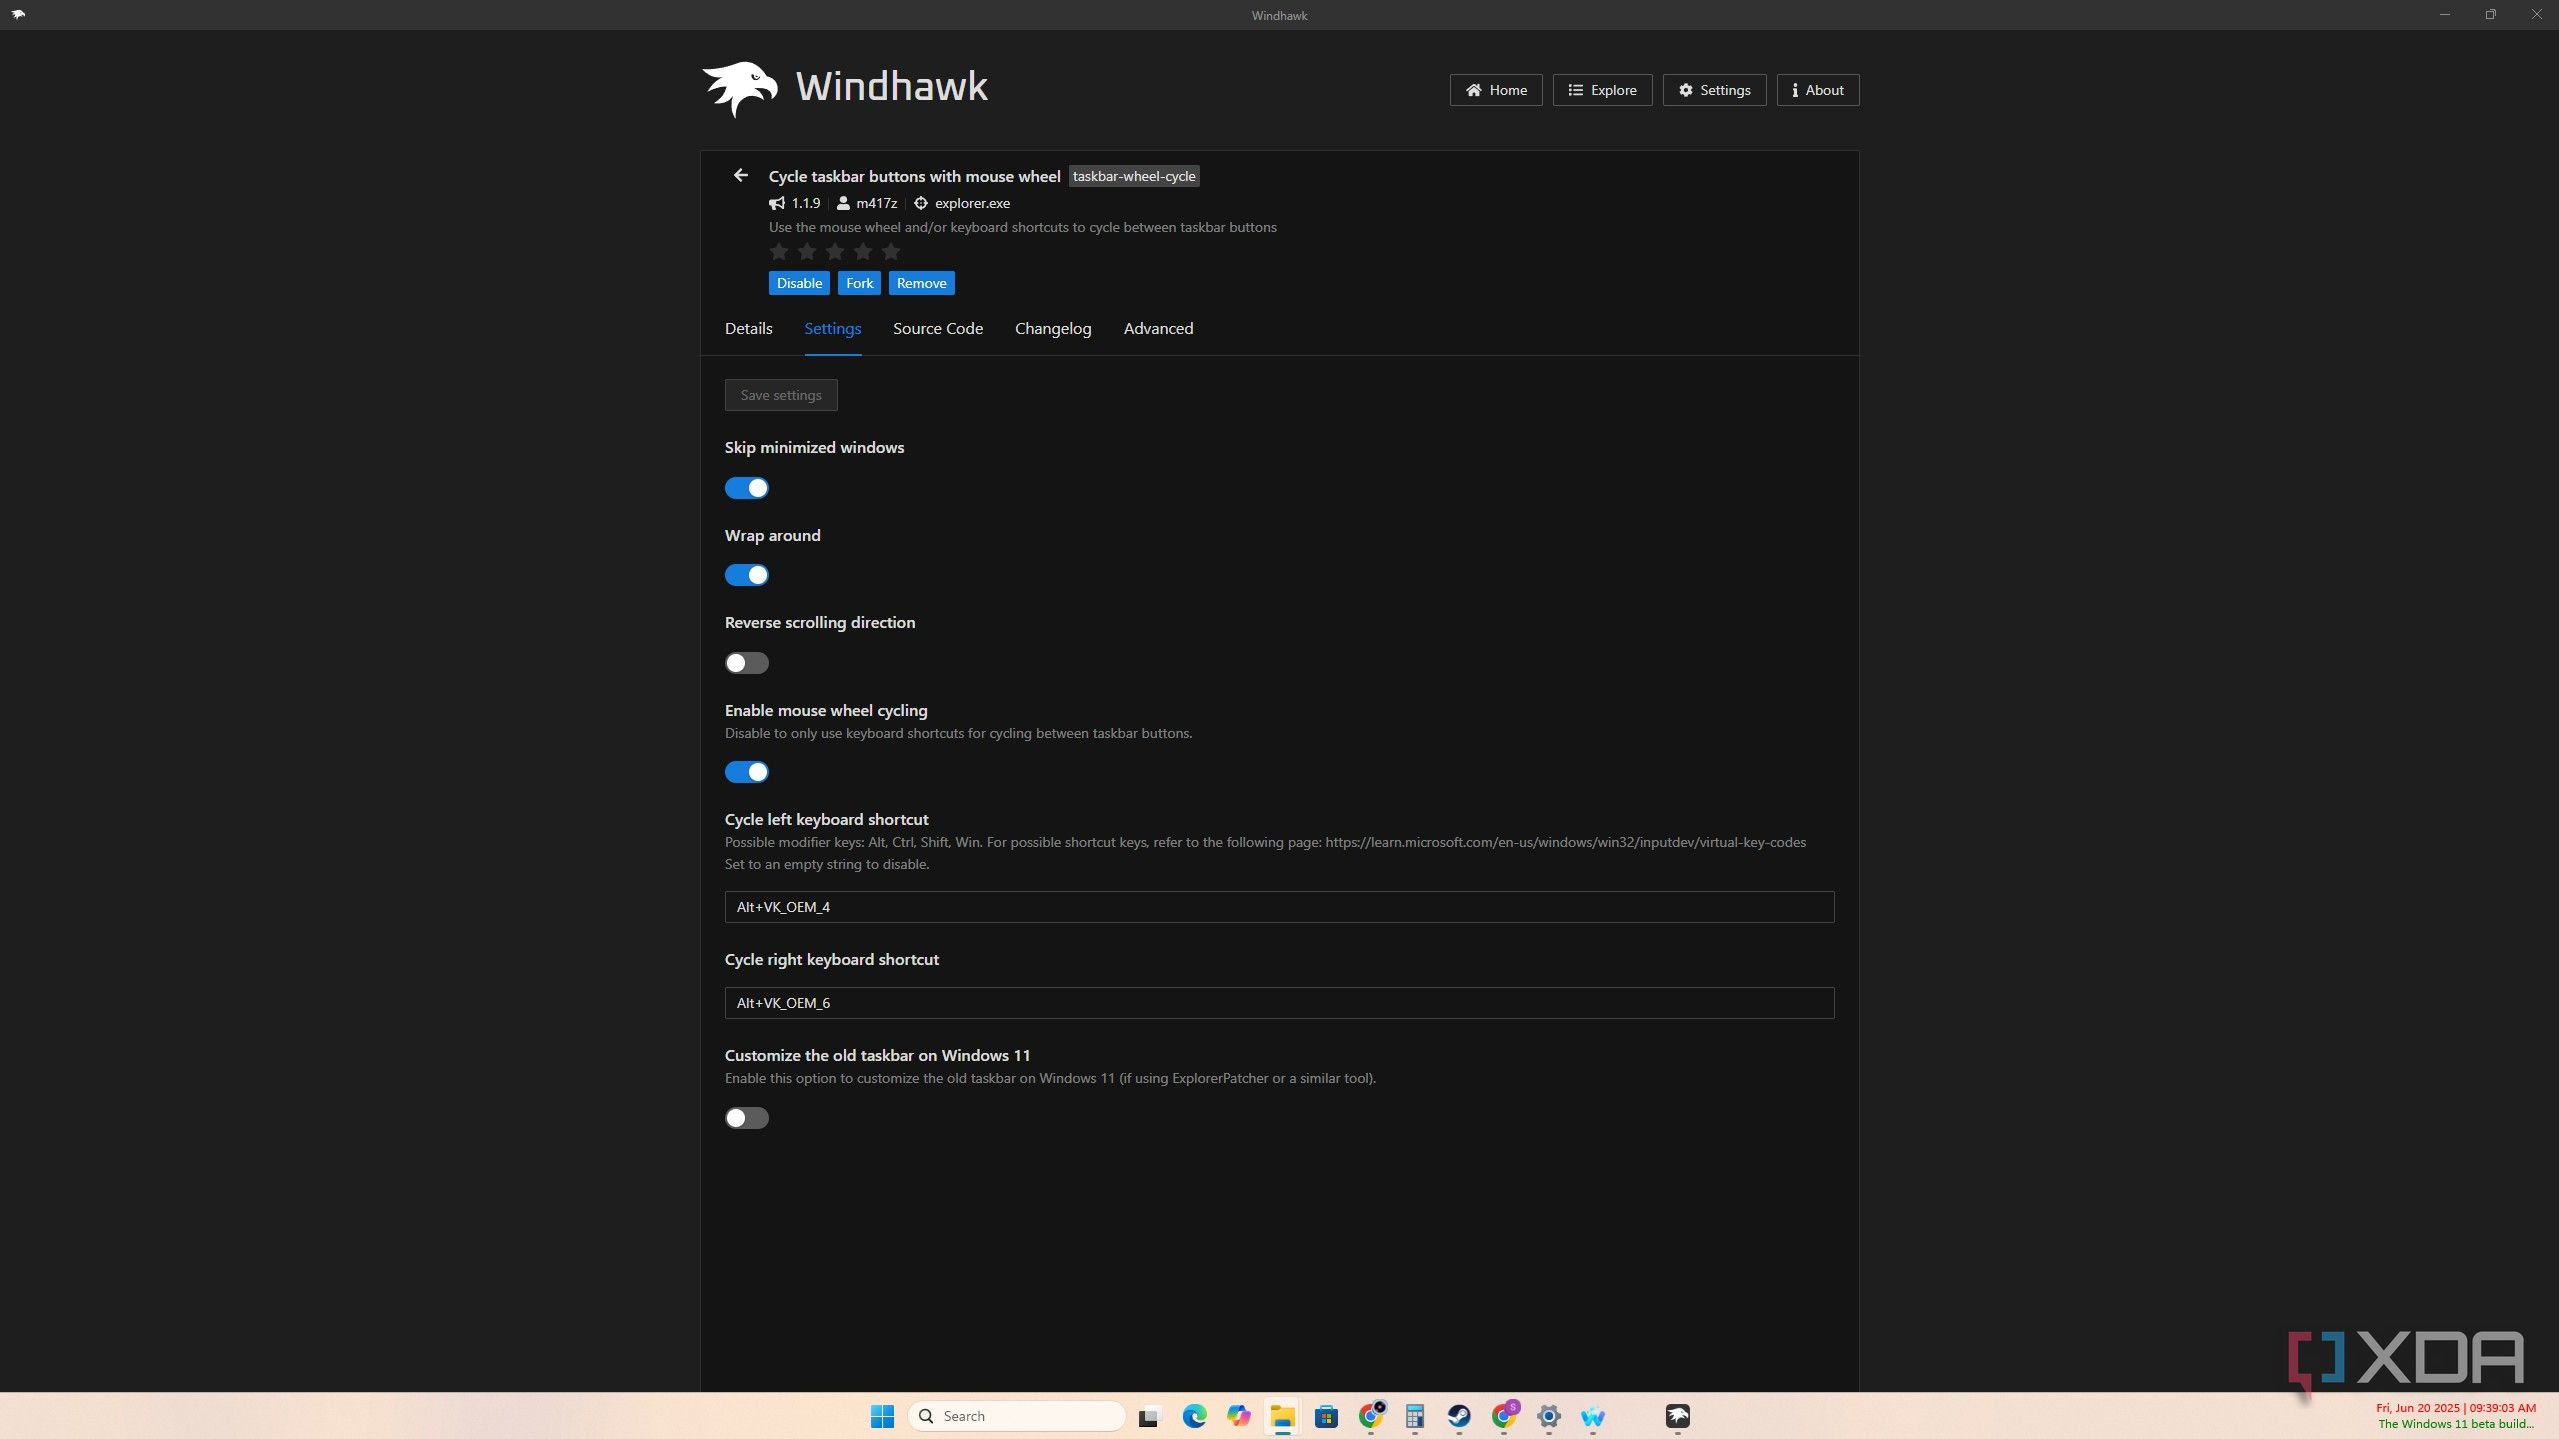This screenshot has width=2559, height=1439.
Task: Open Windhawk Settings from the top bar
Action: point(1714,90)
